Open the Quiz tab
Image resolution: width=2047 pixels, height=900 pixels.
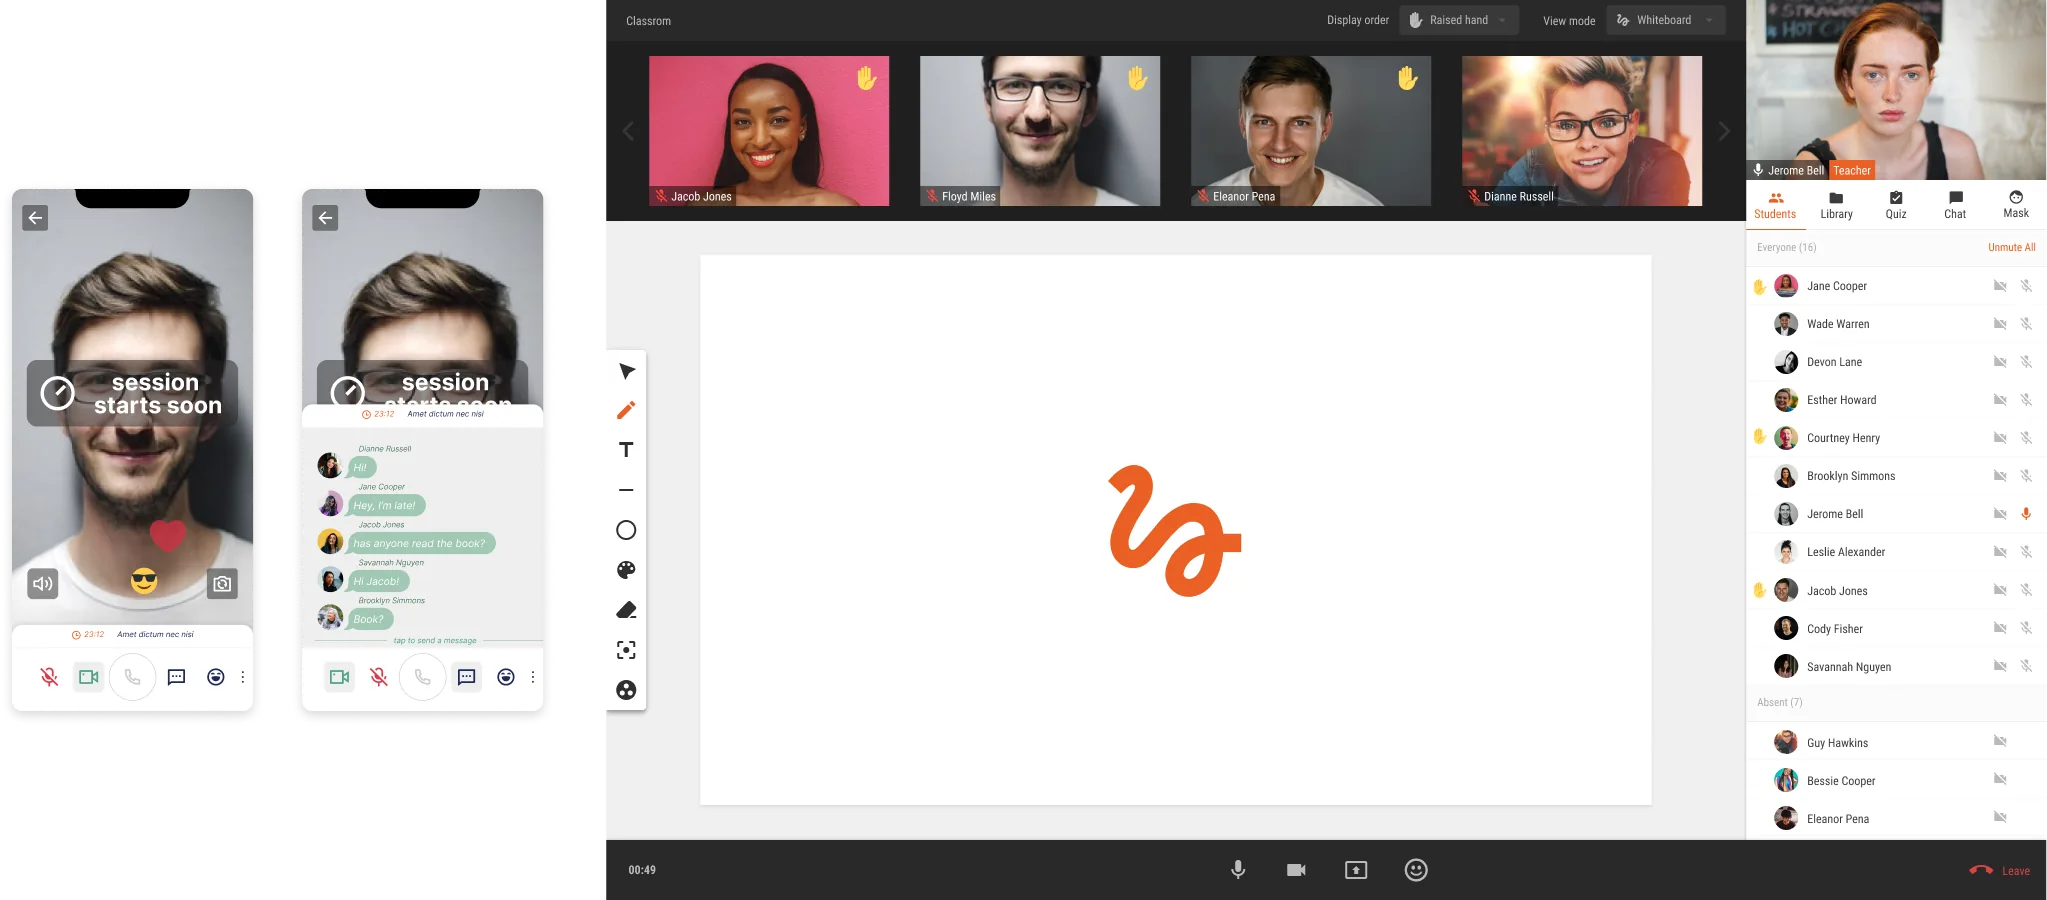click(1896, 205)
